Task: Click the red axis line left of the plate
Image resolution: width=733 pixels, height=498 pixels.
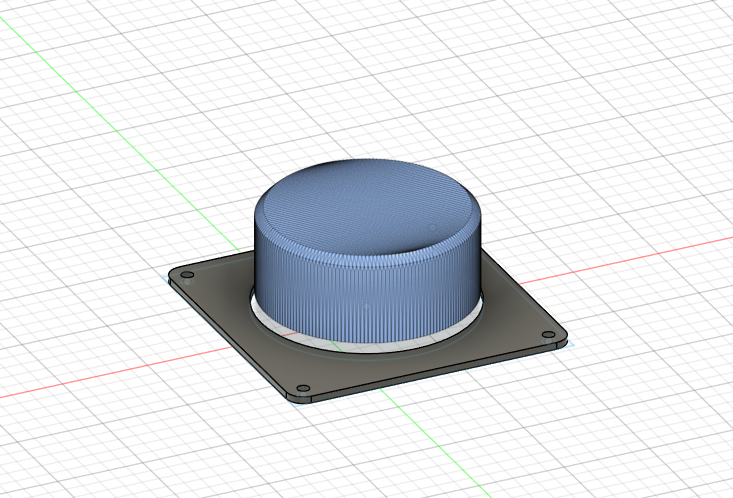Action: (x=100, y=379)
